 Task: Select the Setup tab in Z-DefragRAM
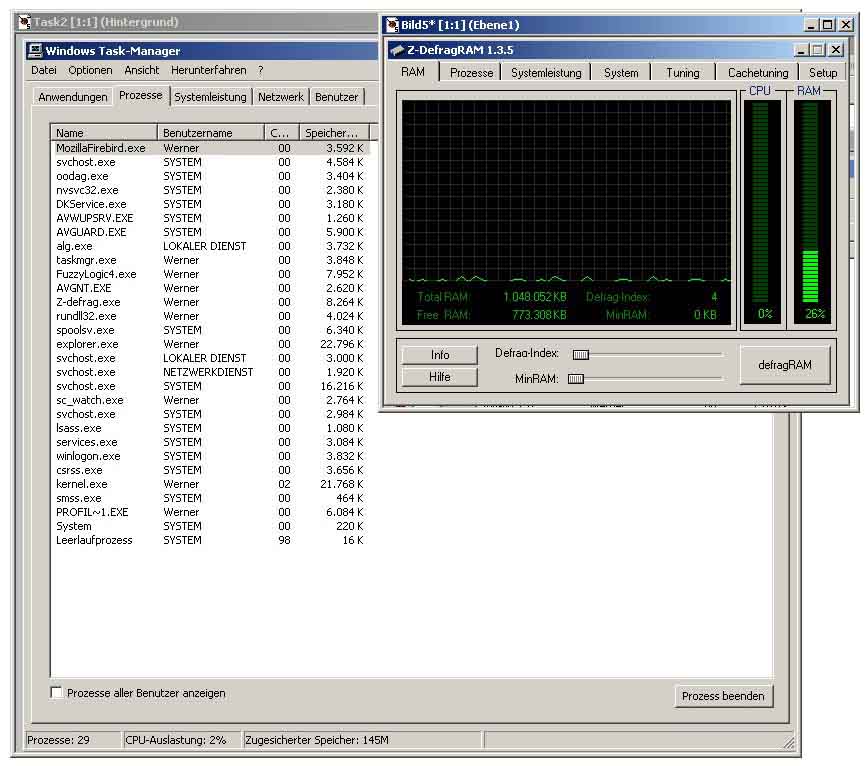(822, 73)
